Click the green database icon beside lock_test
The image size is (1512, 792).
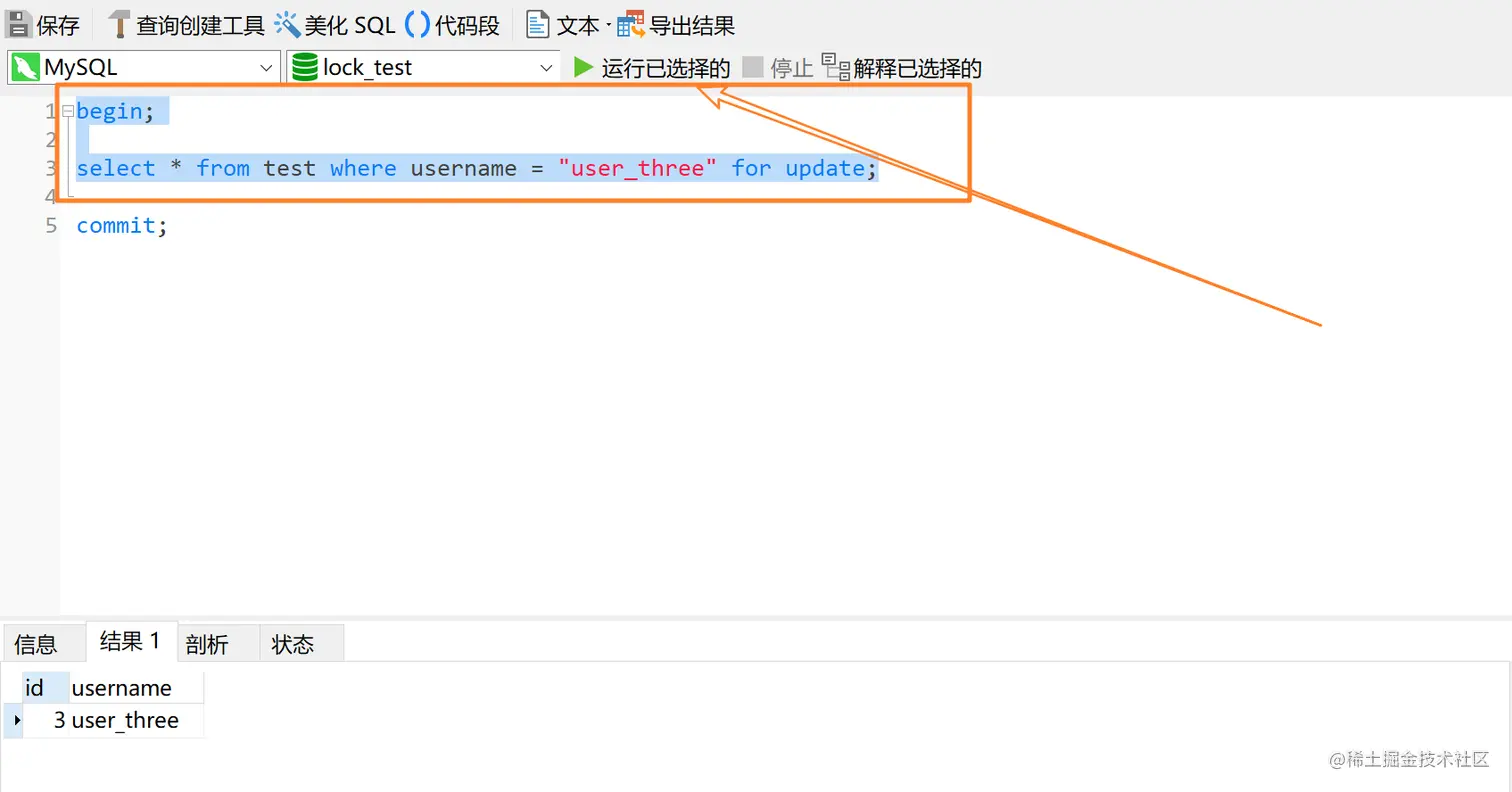[x=304, y=68]
